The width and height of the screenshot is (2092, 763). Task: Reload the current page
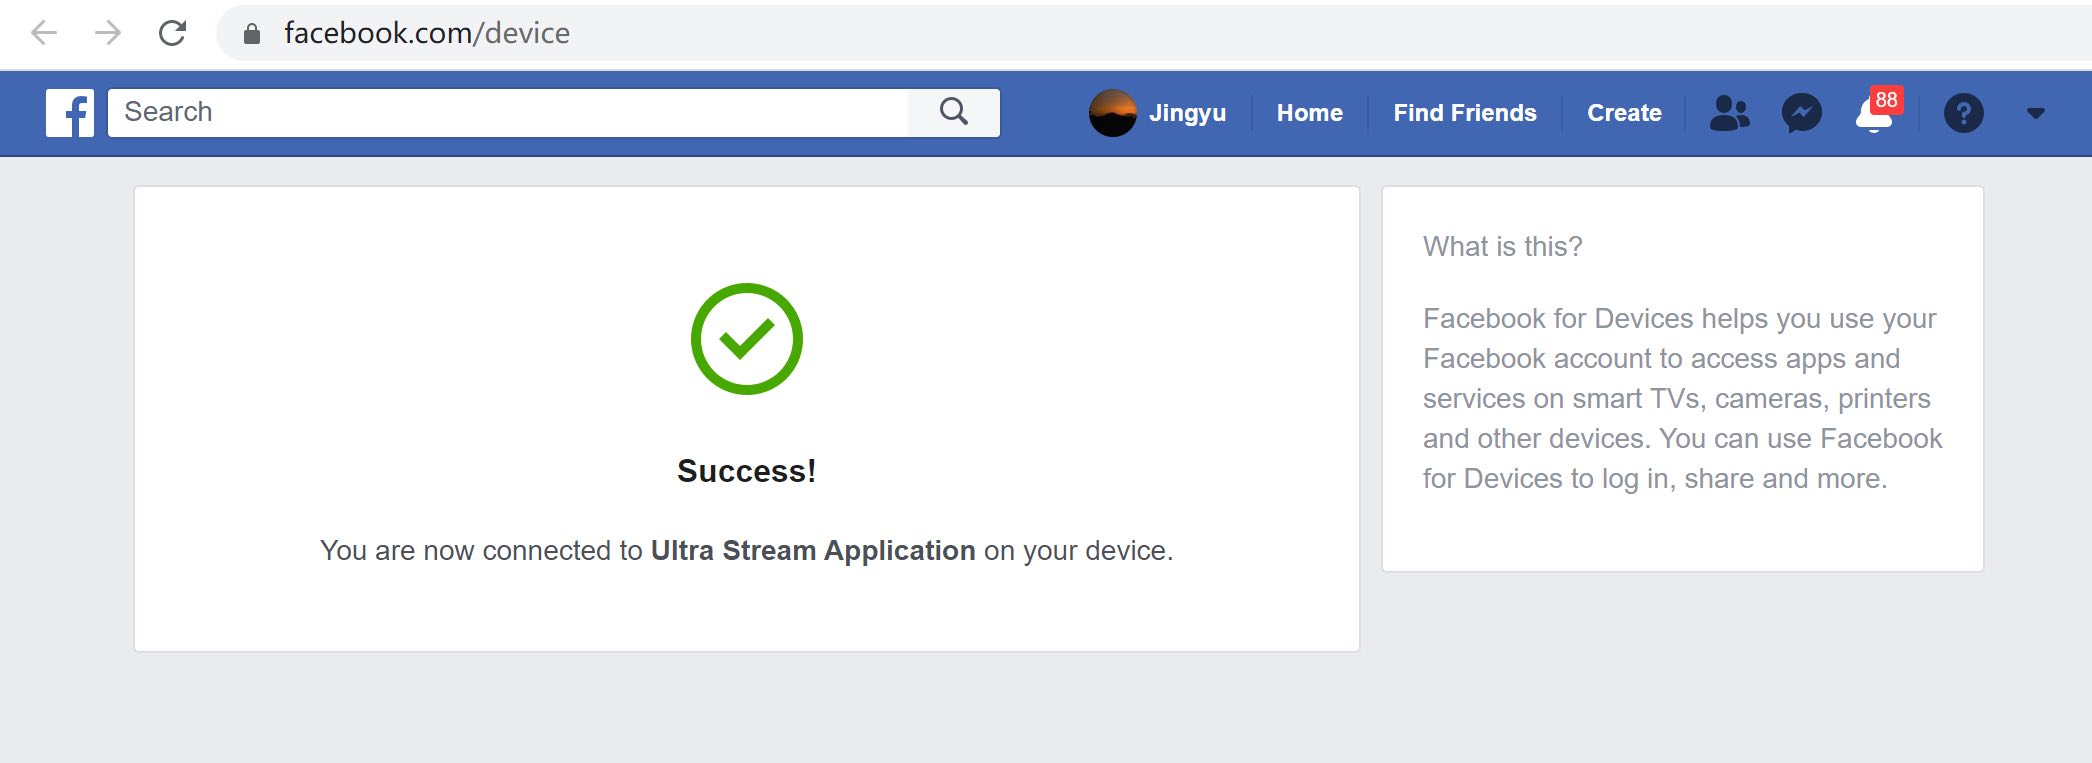tap(173, 33)
